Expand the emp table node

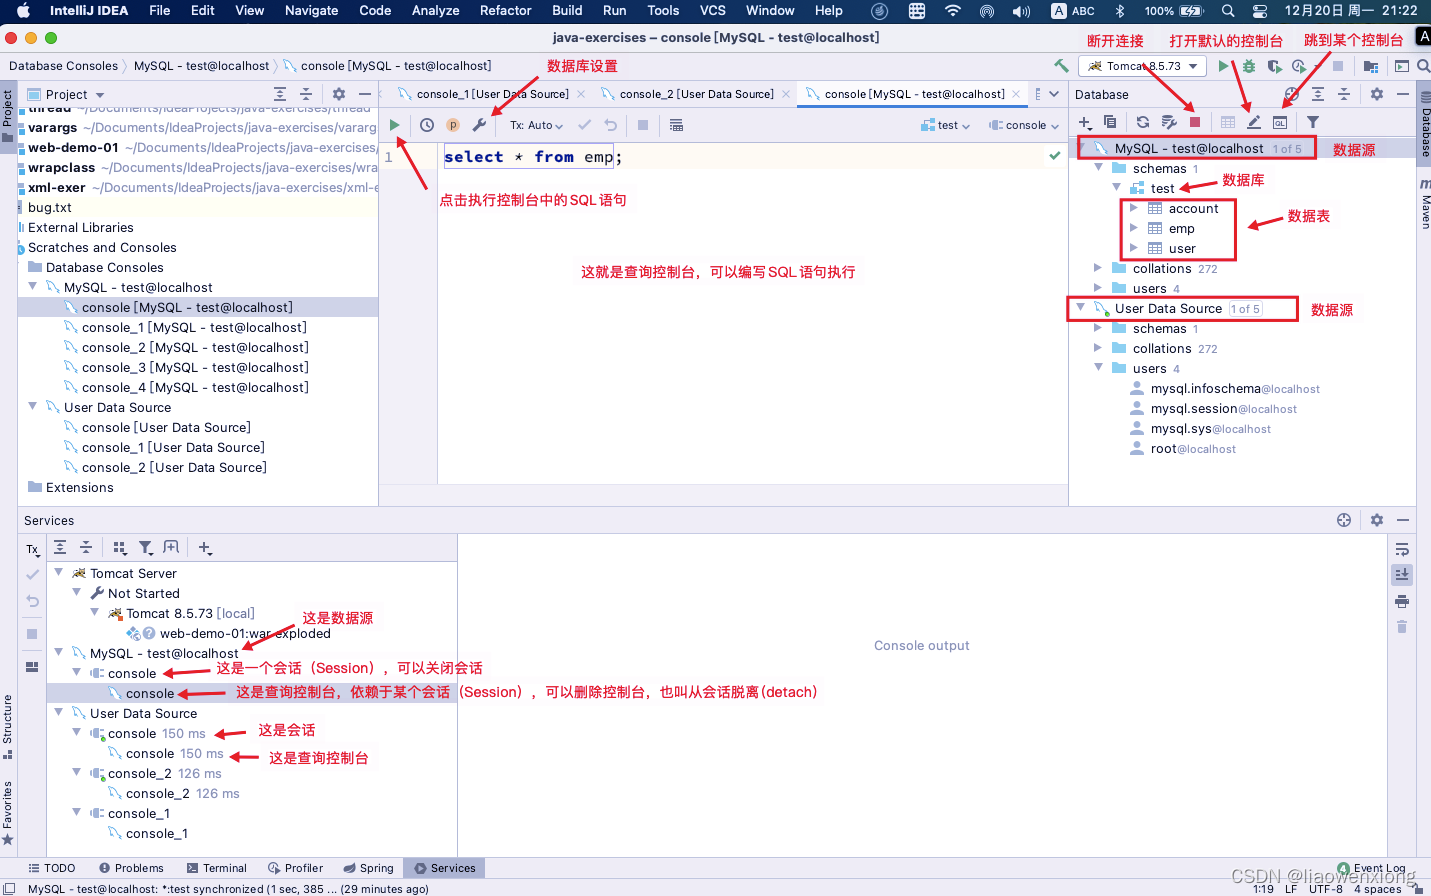1134,228
